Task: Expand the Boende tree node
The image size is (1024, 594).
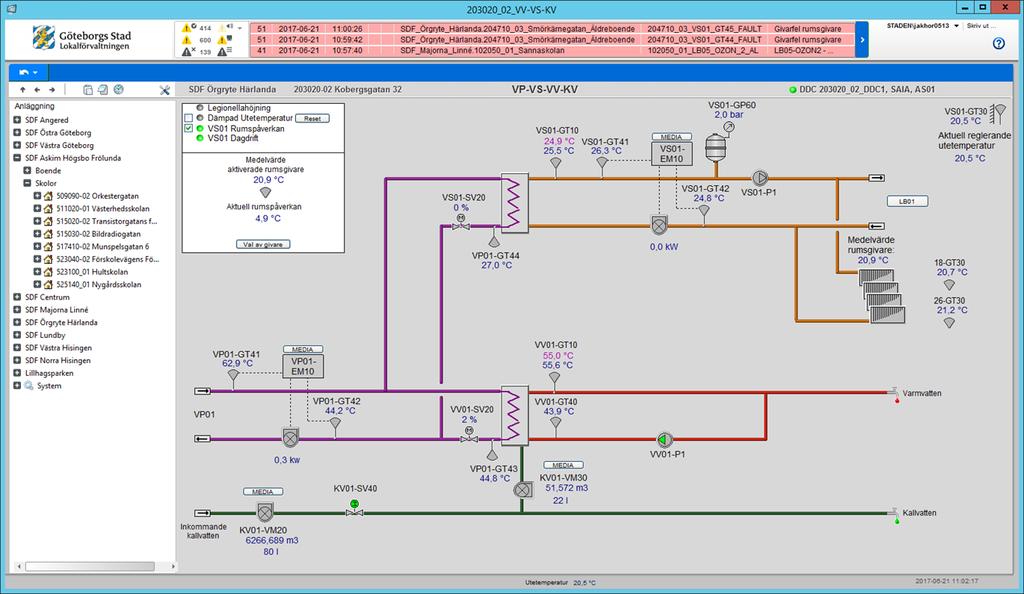Action: click(27, 170)
